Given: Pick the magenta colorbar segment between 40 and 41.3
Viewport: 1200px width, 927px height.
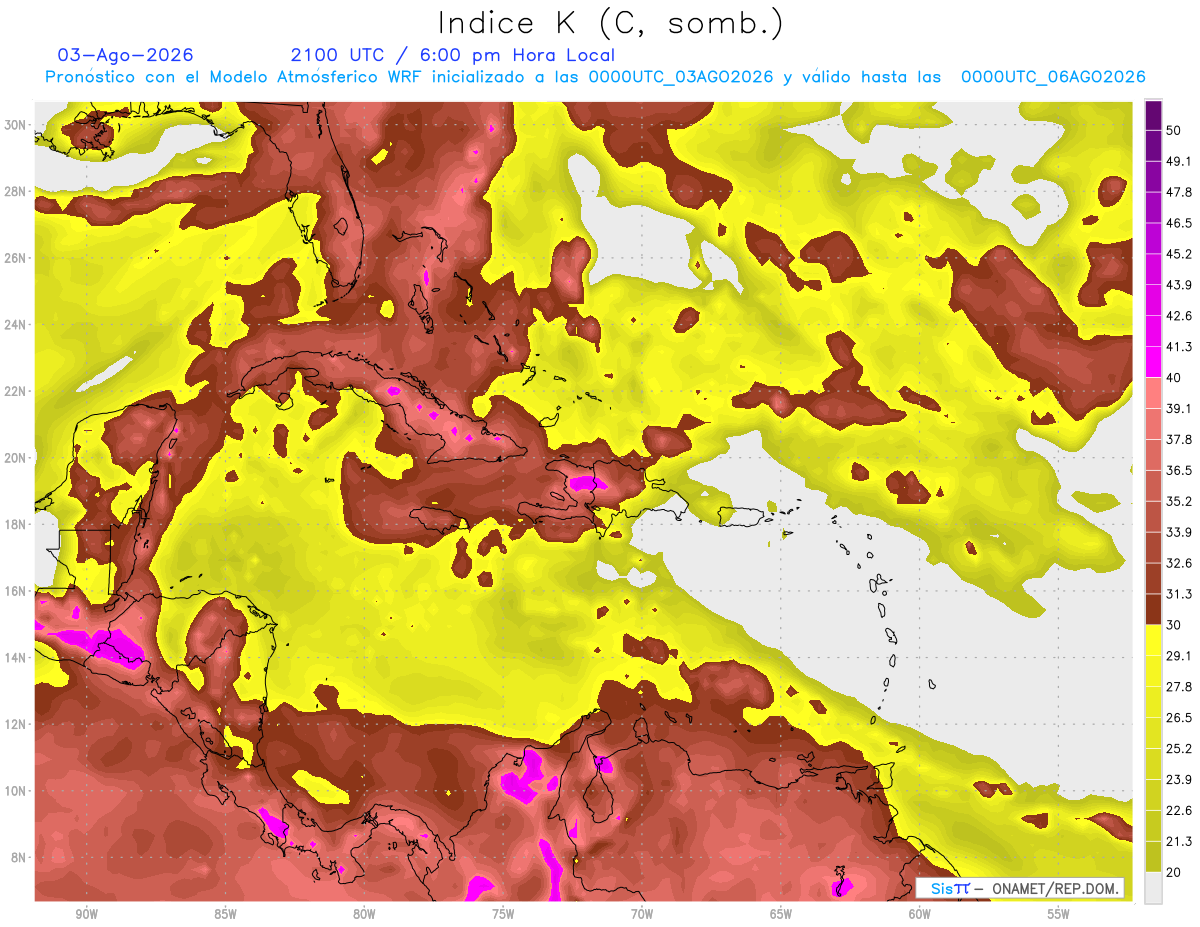Looking at the screenshot, I should point(1153,362).
